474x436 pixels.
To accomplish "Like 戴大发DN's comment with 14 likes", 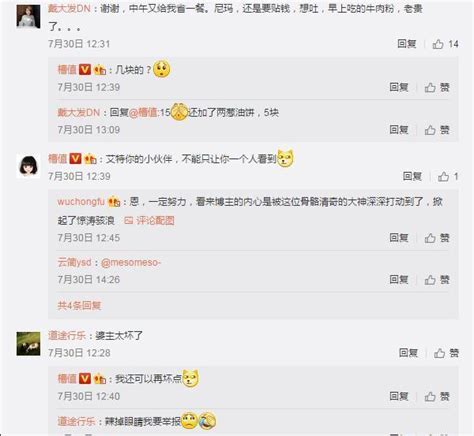I will 445,44.
